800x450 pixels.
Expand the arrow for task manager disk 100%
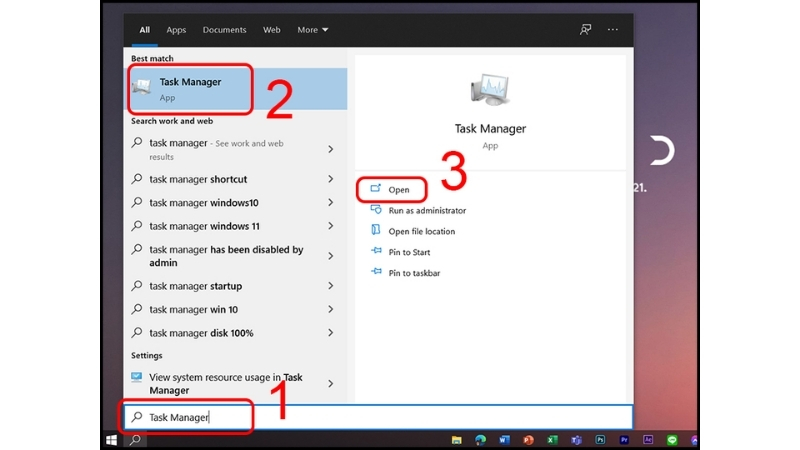331,333
